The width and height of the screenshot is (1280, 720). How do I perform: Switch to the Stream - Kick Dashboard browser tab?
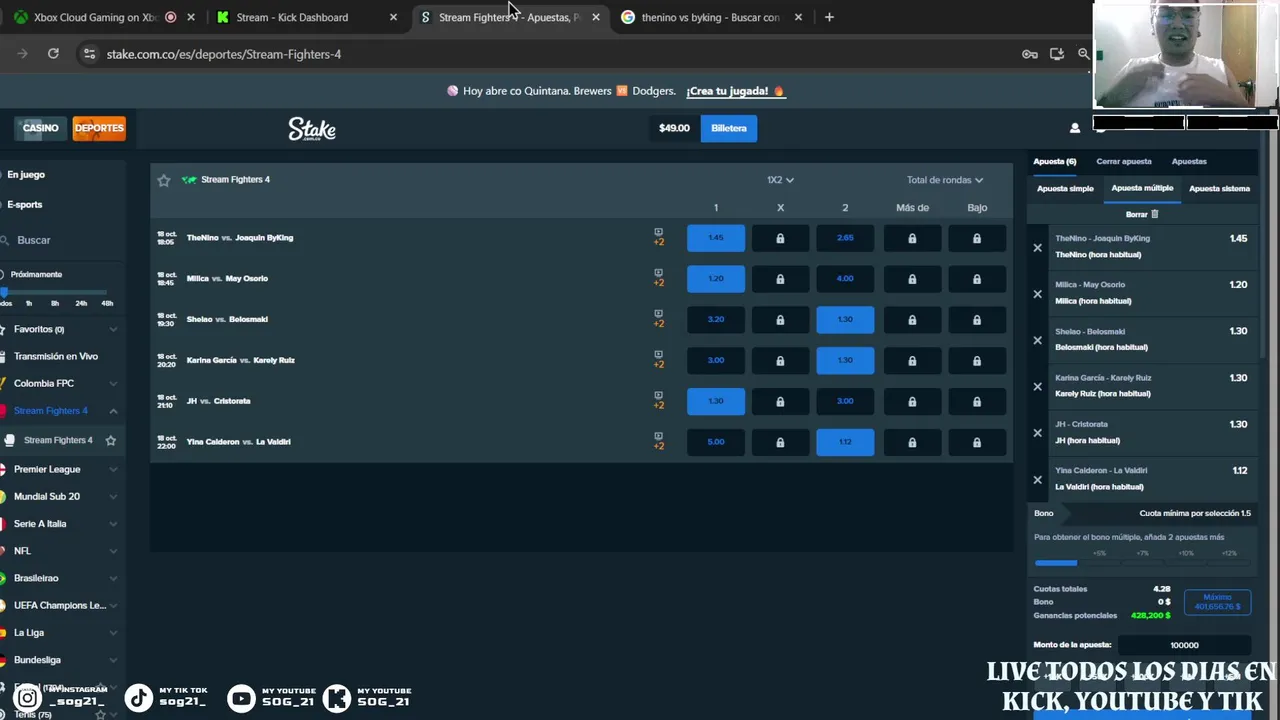click(x=305, y=17)
